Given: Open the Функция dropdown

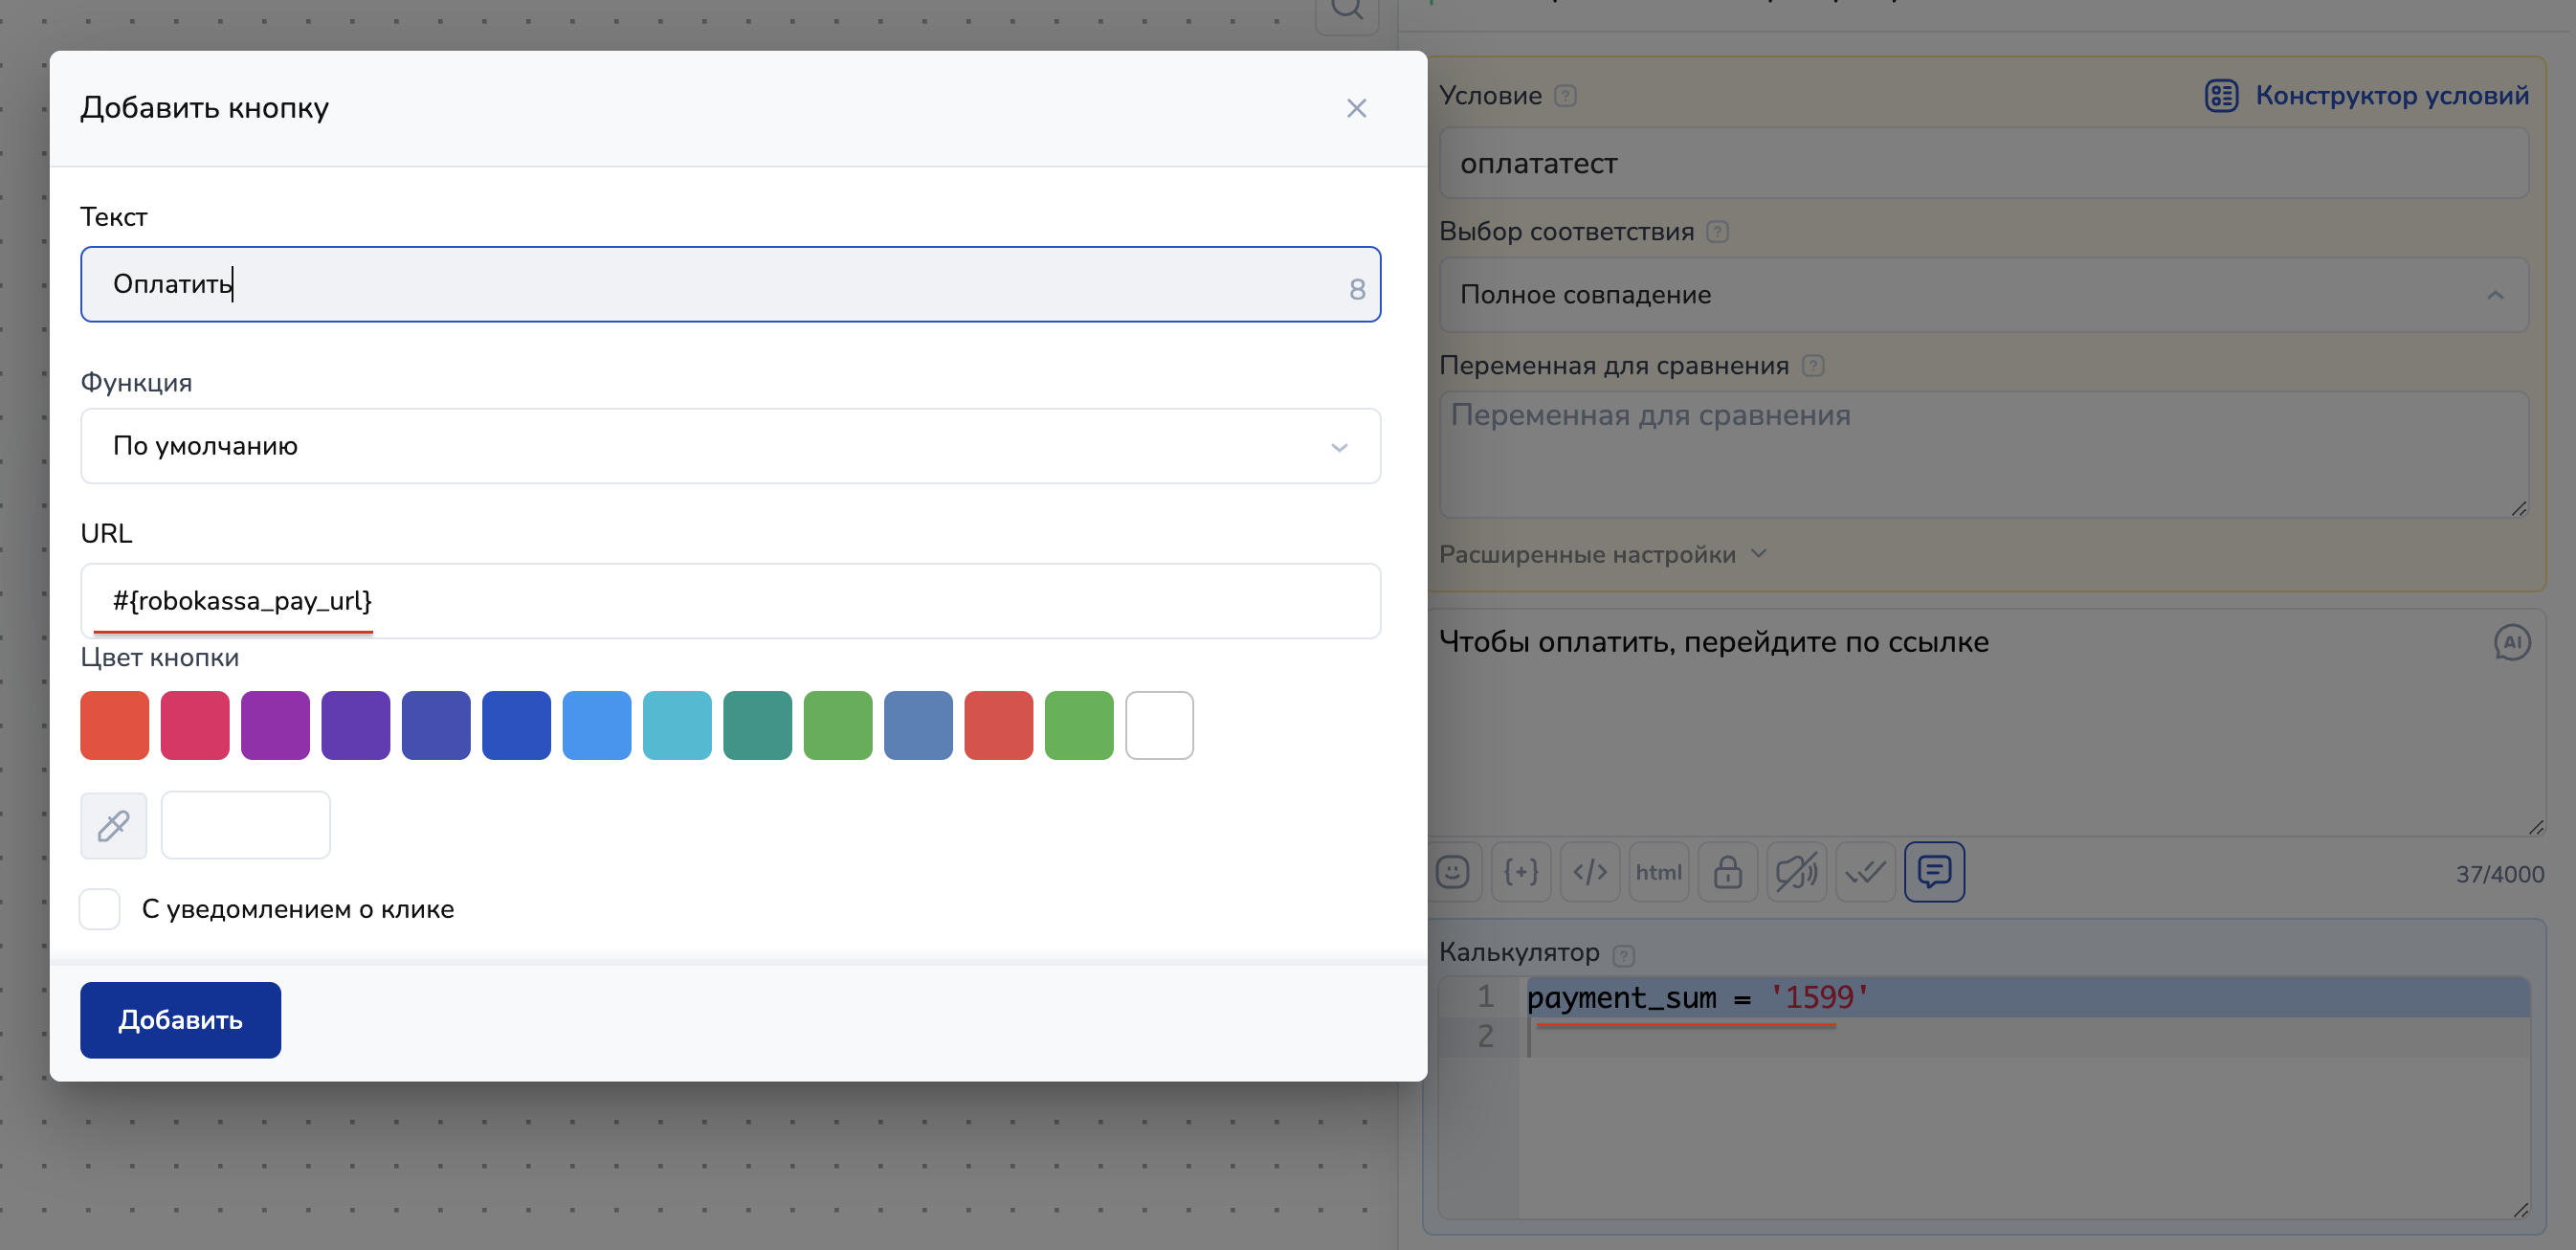Looking at the screenshot, I should pyautogui.click(x=730, y=446).
